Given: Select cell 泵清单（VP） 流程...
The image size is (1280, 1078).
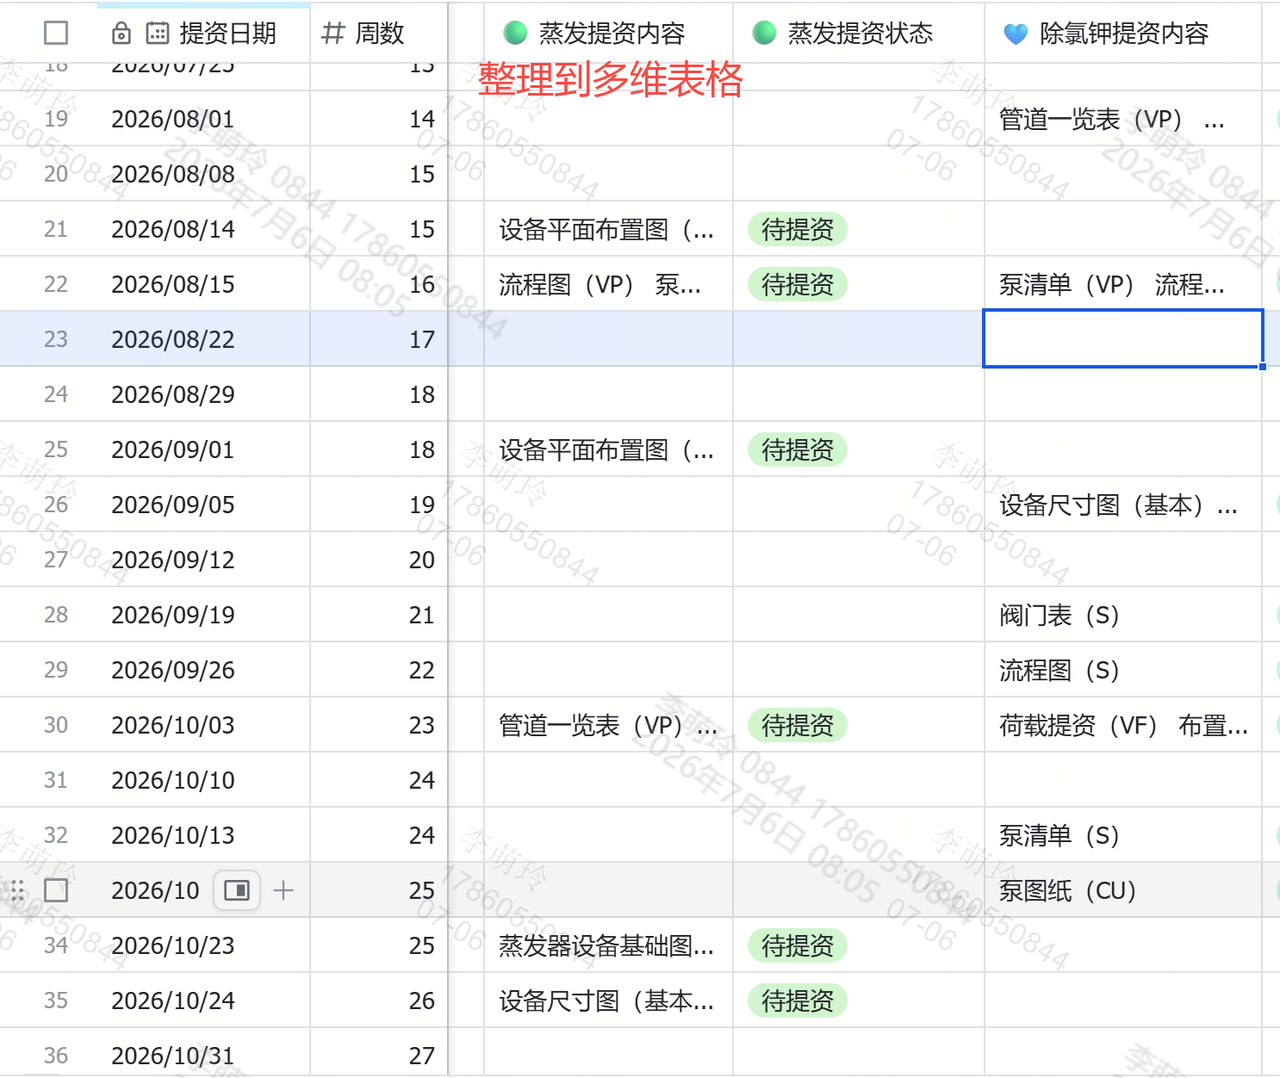Looking at the screenshot, I should (1123, 284).
